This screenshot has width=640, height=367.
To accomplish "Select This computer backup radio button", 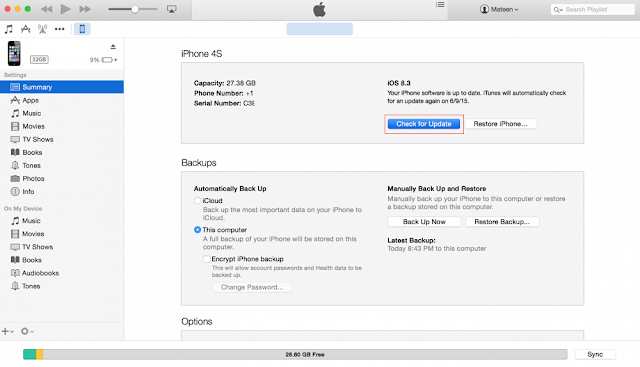I will coord(198,230).
